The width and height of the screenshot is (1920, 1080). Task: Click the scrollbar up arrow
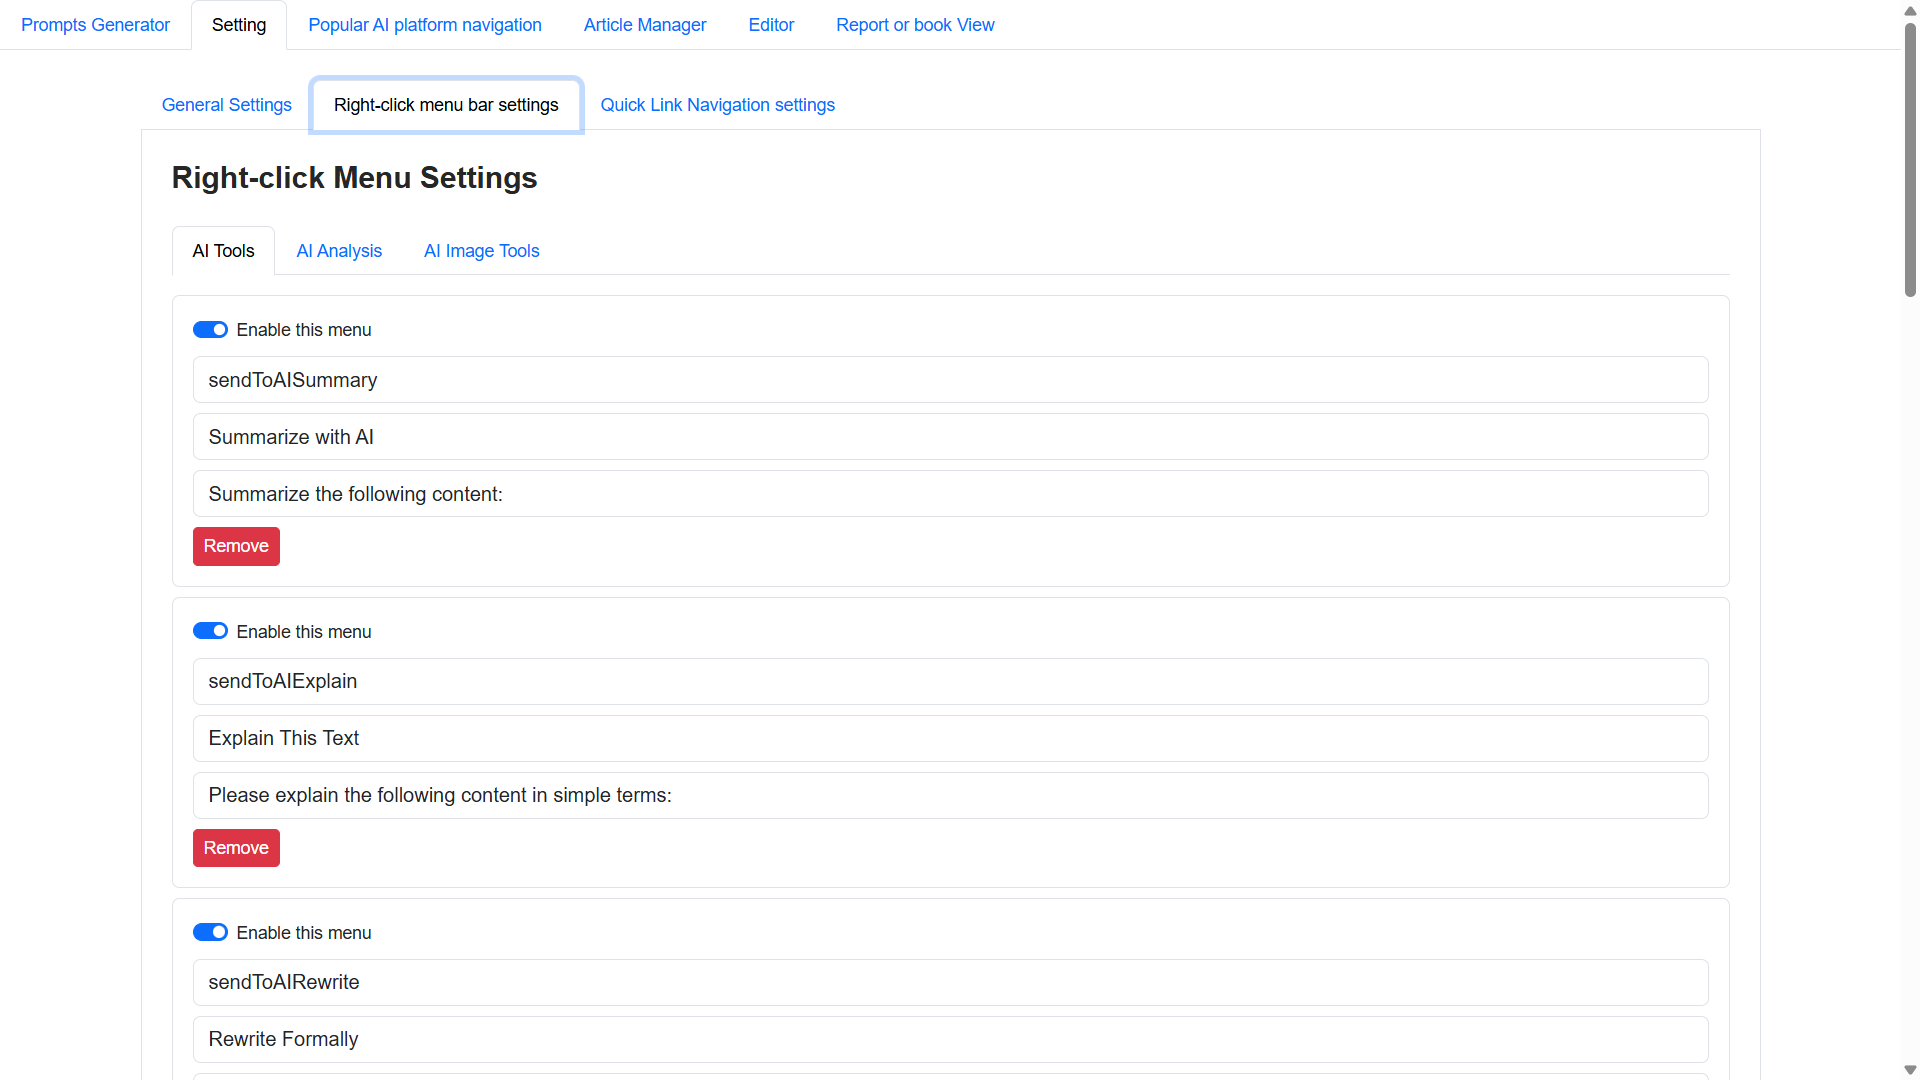click(1910, 10)
